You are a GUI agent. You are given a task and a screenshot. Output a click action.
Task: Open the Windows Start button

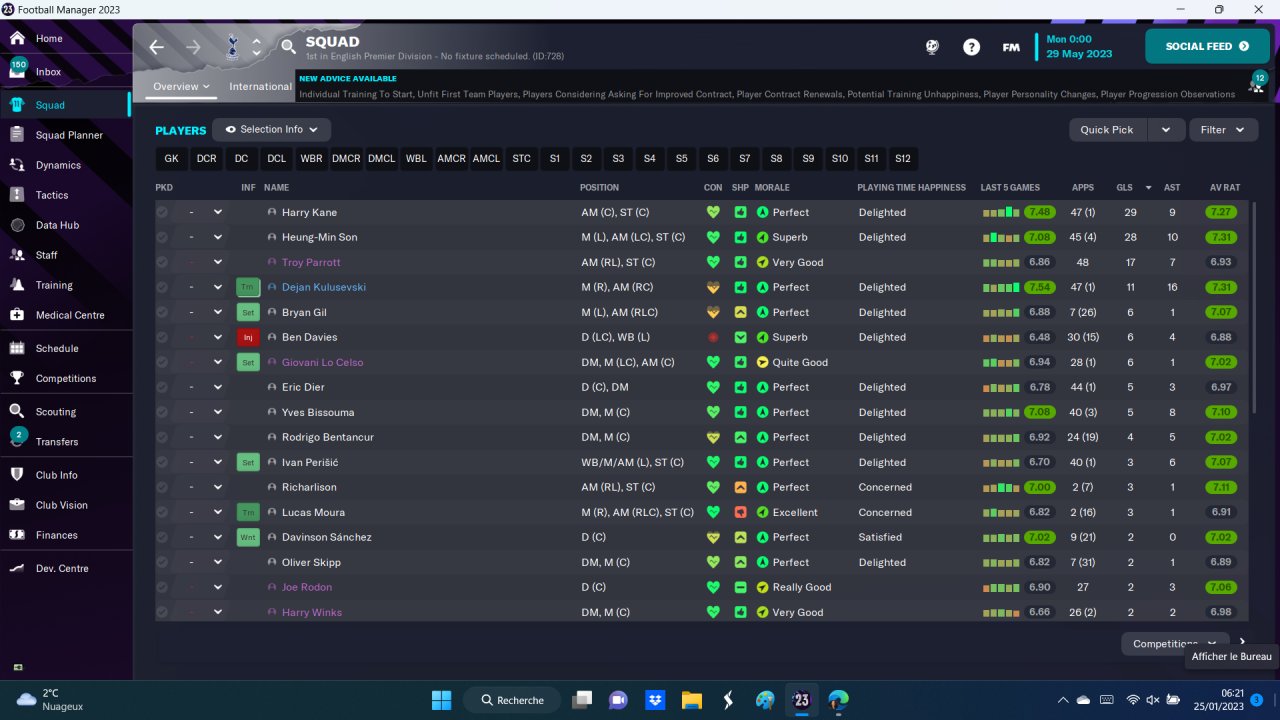coord(441,700)
